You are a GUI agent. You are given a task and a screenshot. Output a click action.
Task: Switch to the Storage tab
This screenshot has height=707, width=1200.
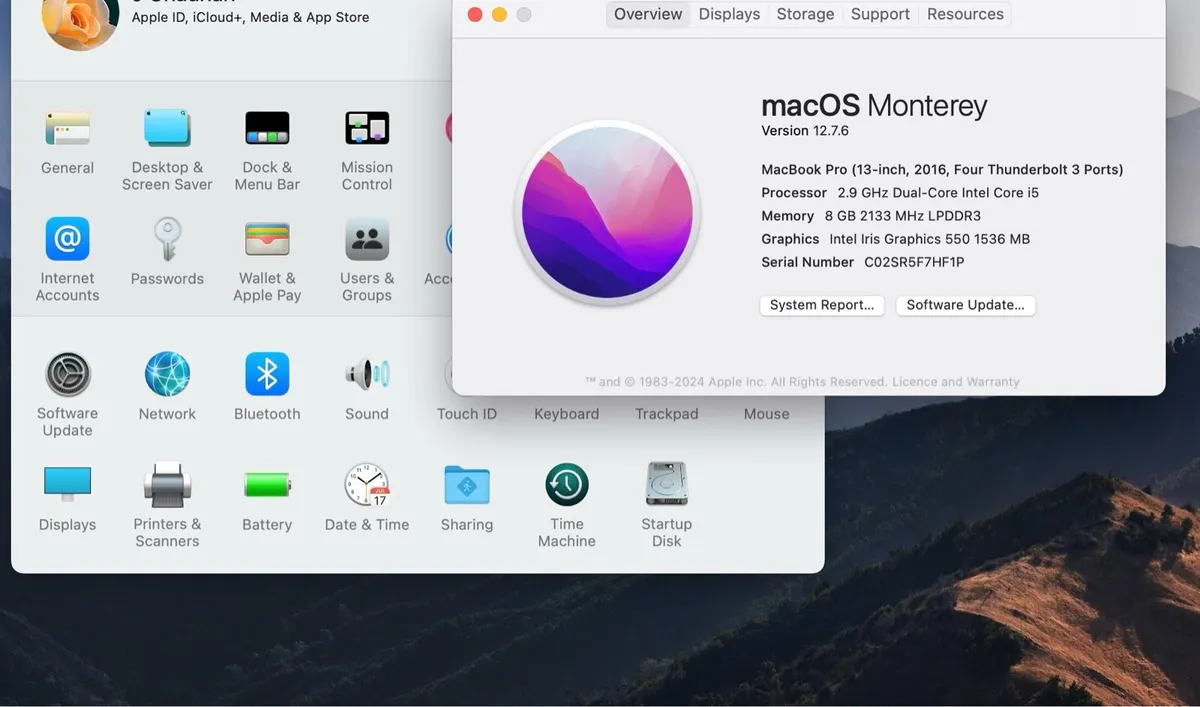coord(805,14)
